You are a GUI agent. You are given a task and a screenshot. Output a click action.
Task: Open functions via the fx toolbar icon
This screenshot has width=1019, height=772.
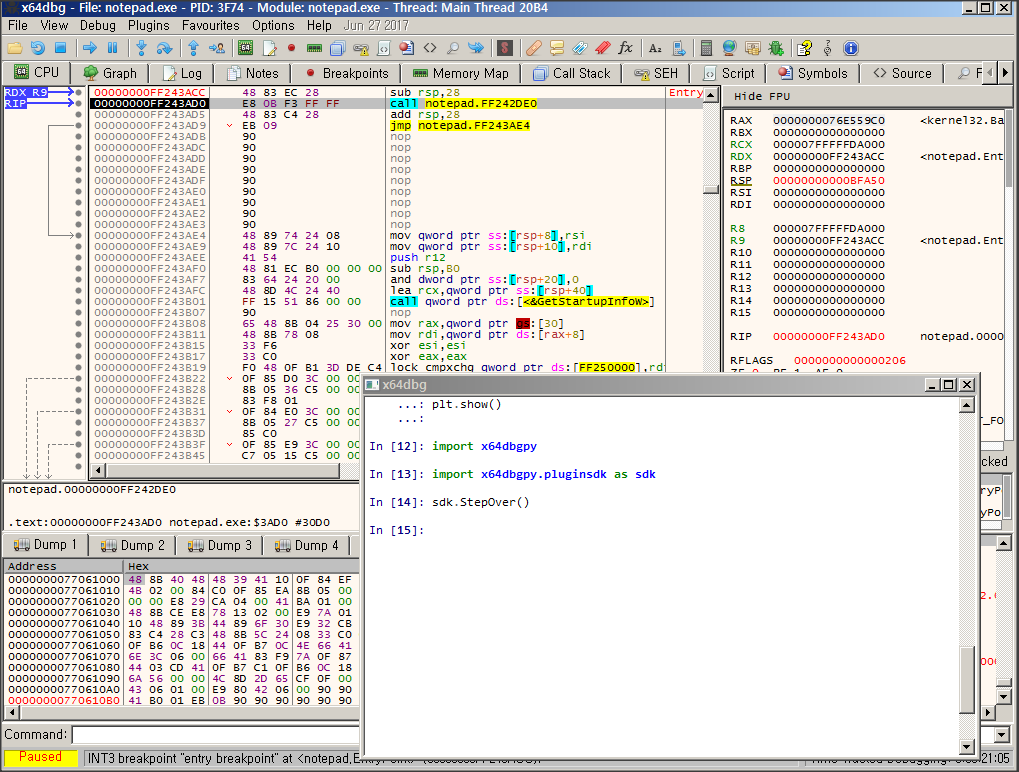pyautogui.click(x=626, y=48)
